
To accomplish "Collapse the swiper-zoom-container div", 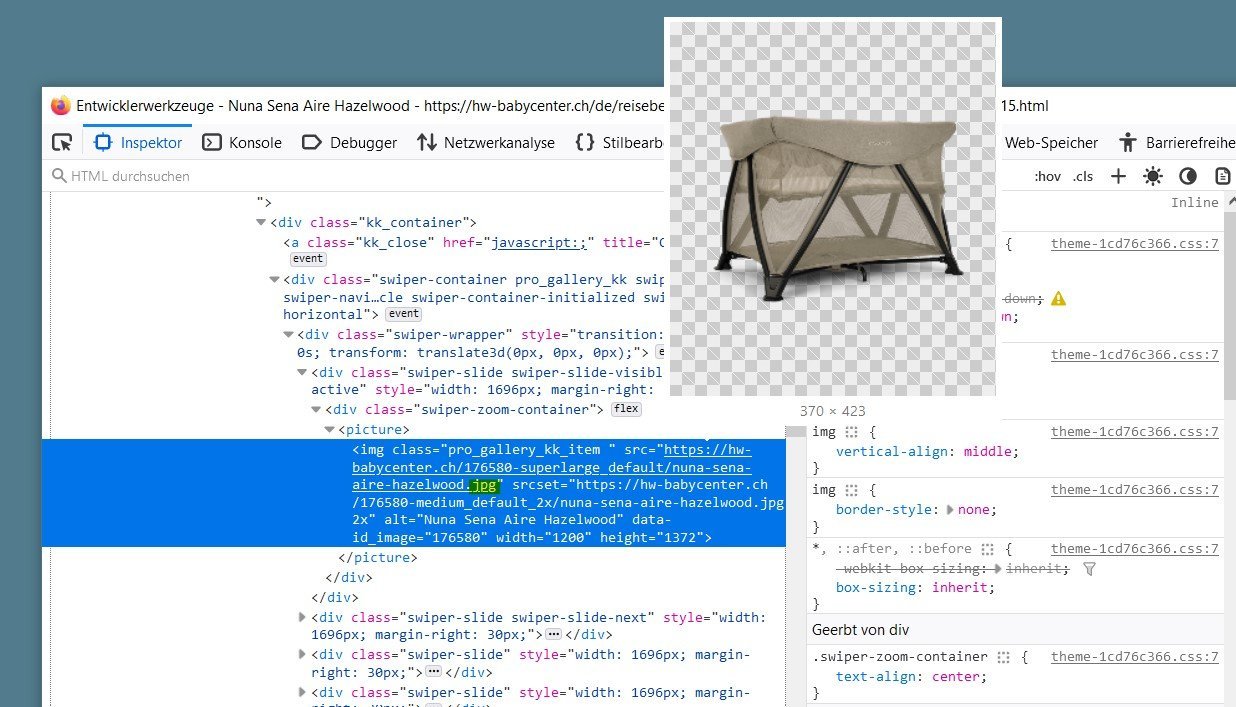I will click(317, 409).
